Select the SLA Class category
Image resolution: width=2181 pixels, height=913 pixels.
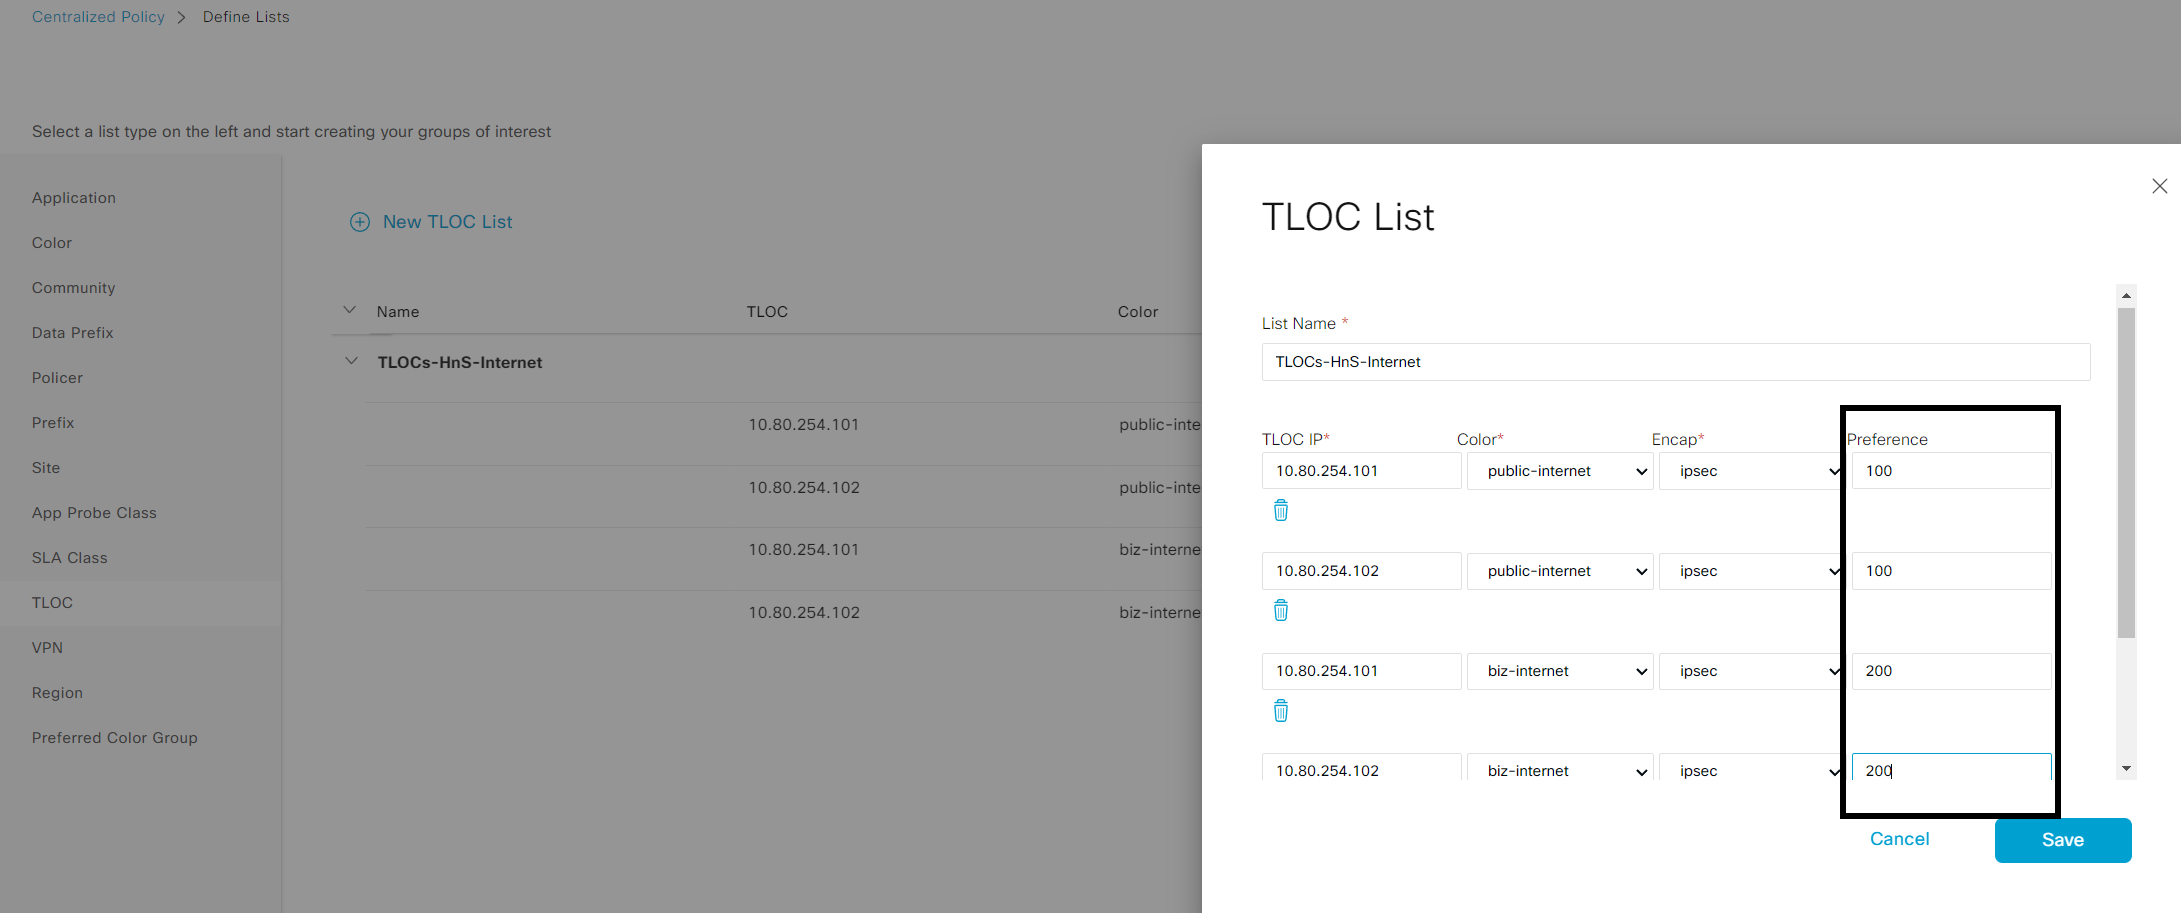pyautogui.click(x=69, y=557)
